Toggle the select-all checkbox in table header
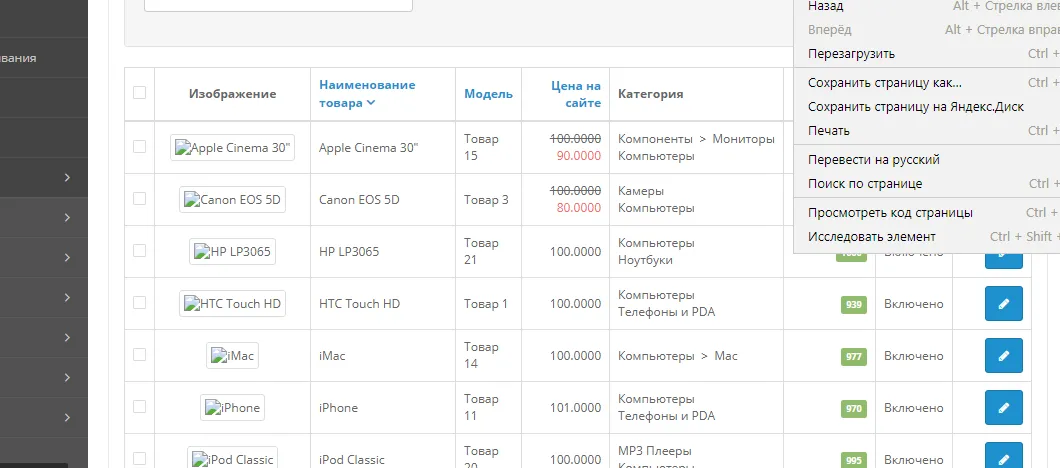1060x468 pixels. (139, 93)
